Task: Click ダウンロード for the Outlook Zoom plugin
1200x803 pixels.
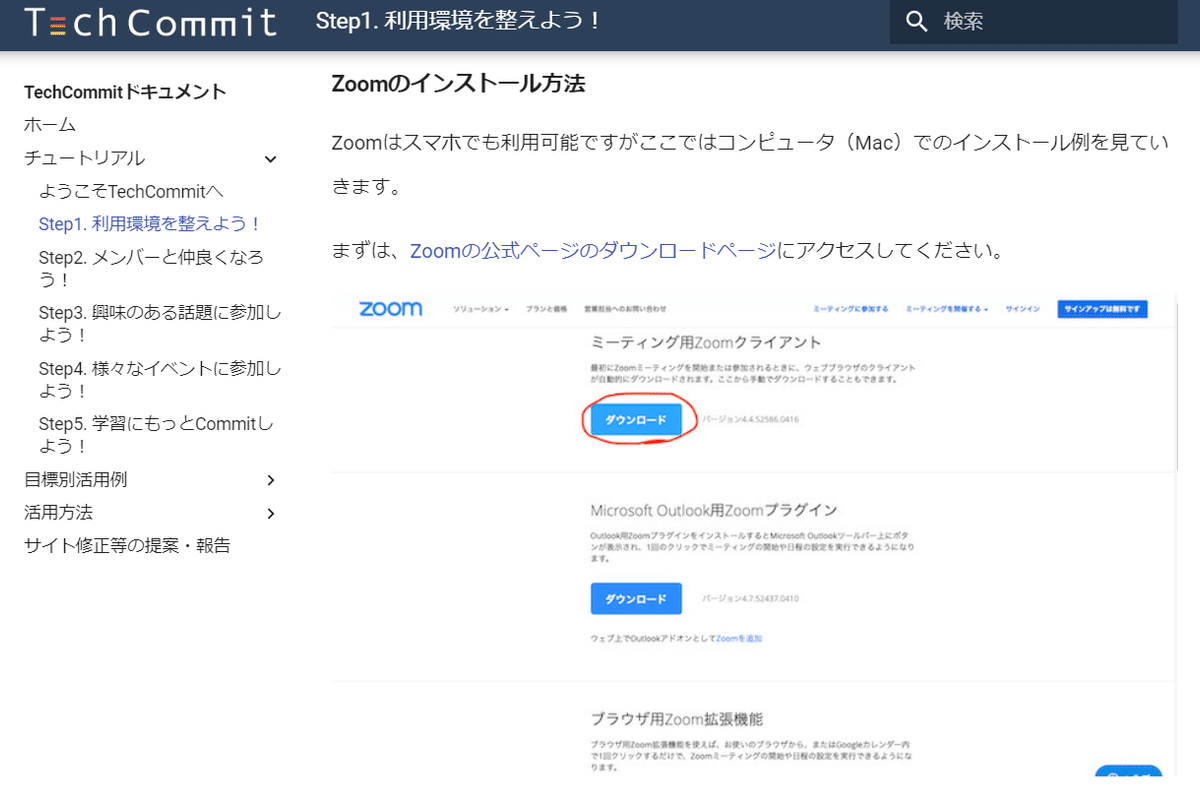Action: pos(637,598)
